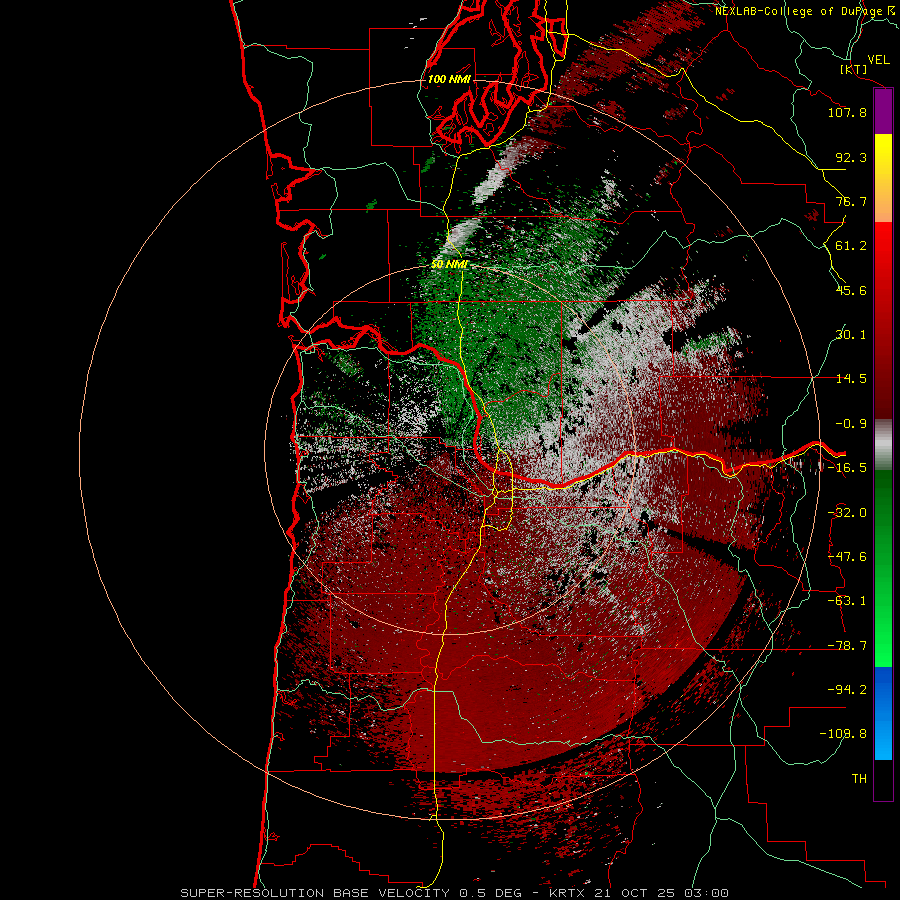
Task: Select the -94.2 legend value
Action: pyautogui.click(x=847, y=689)
